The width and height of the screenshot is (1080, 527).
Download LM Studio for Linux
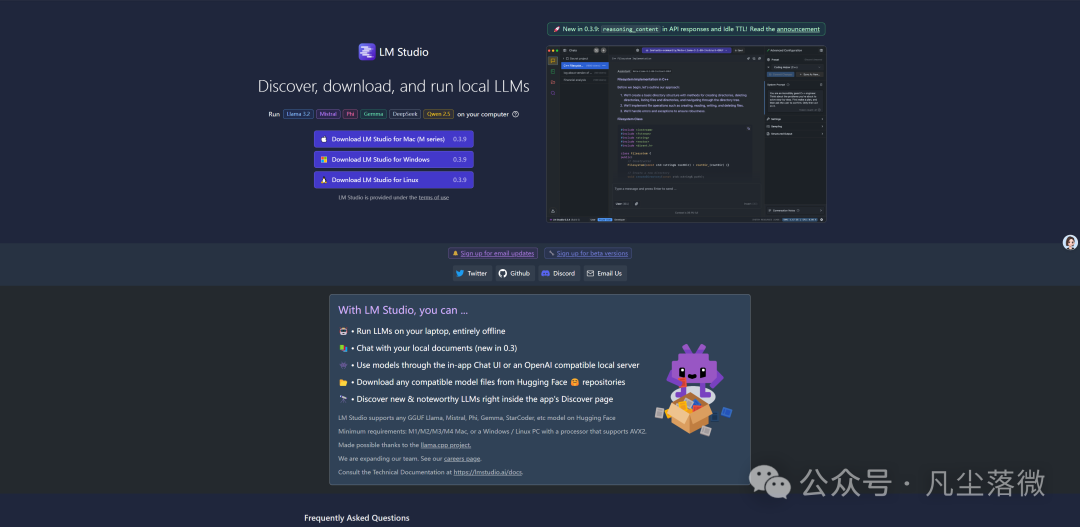coord(394,180)
